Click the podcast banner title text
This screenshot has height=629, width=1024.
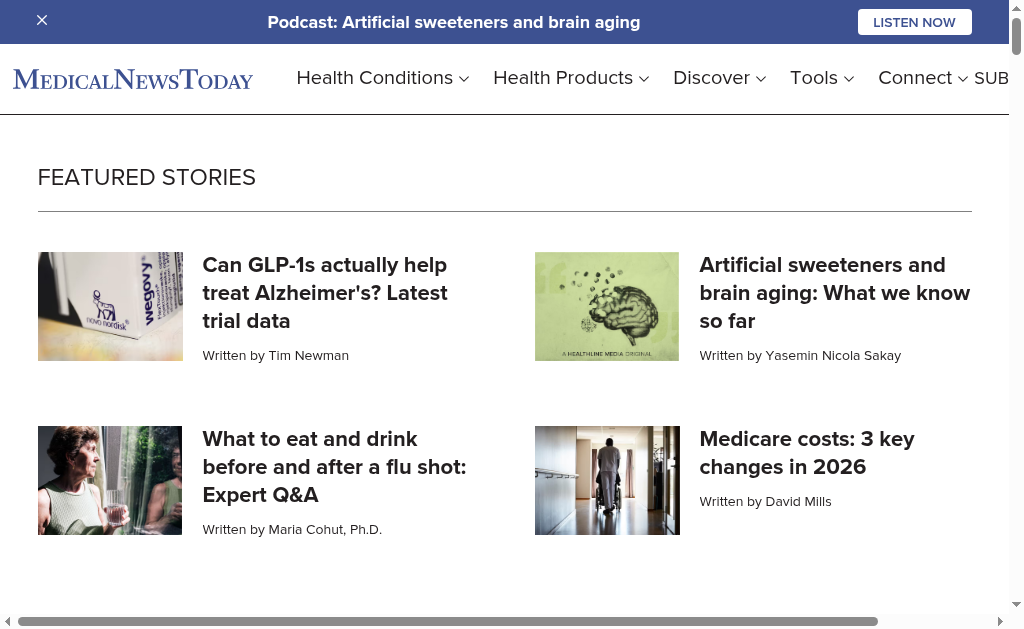[x=453, y=22]
